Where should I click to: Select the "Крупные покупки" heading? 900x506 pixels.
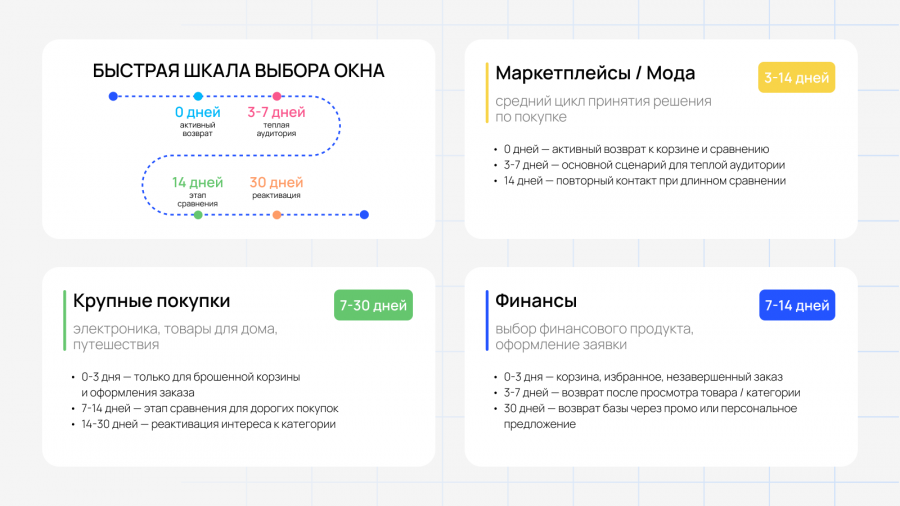click(152, 301)
